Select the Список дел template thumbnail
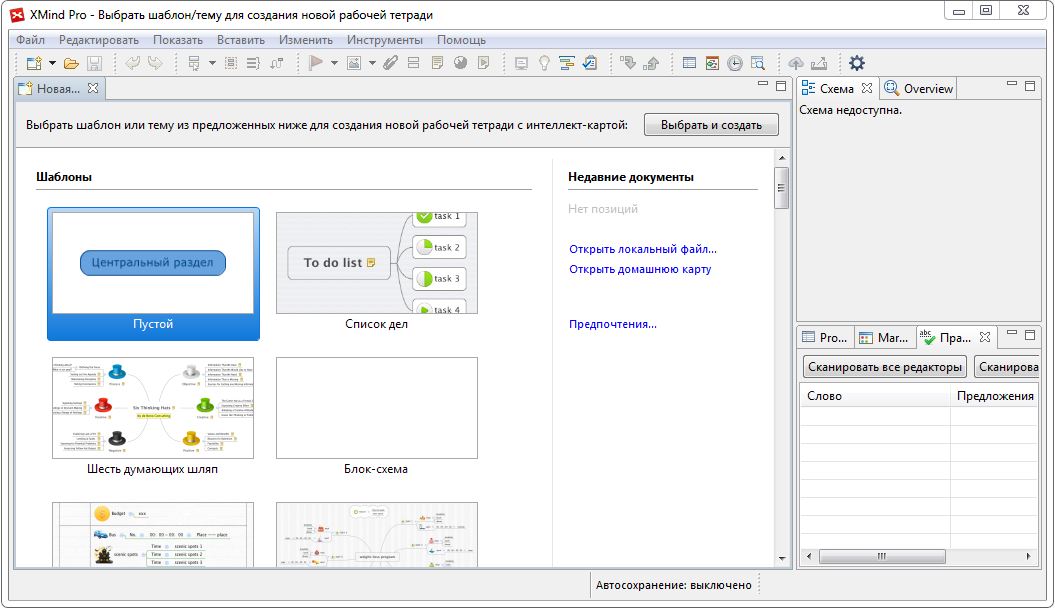The image size is (1055, 609). pyautogui.click(x=377, y=264)
